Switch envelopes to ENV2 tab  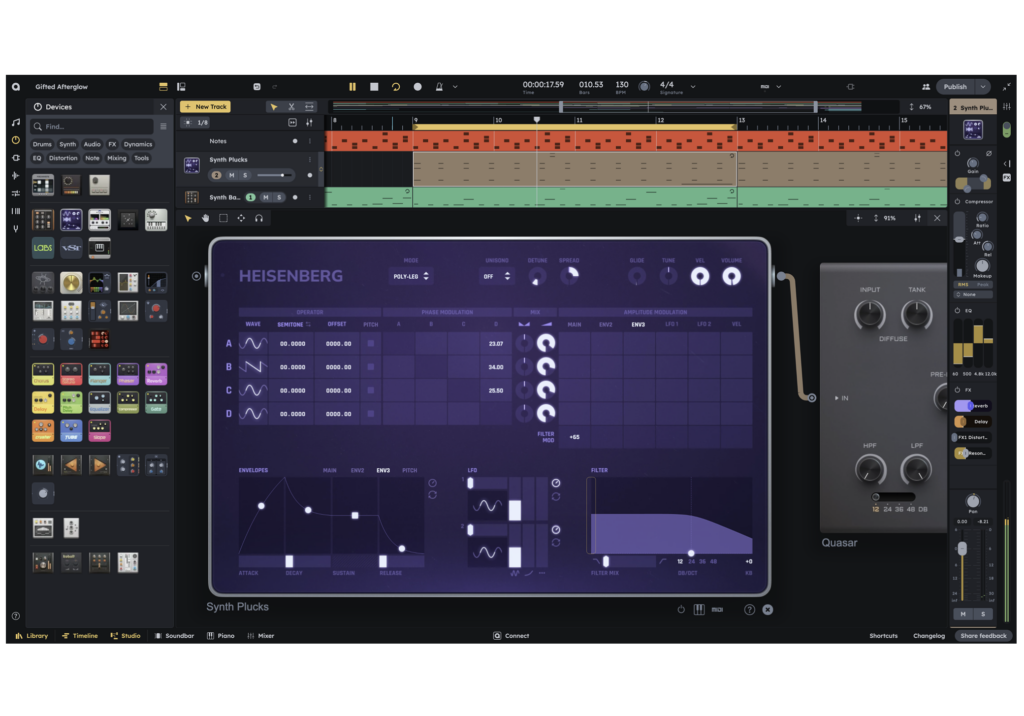pyautogui.click(x=357, y=470)
